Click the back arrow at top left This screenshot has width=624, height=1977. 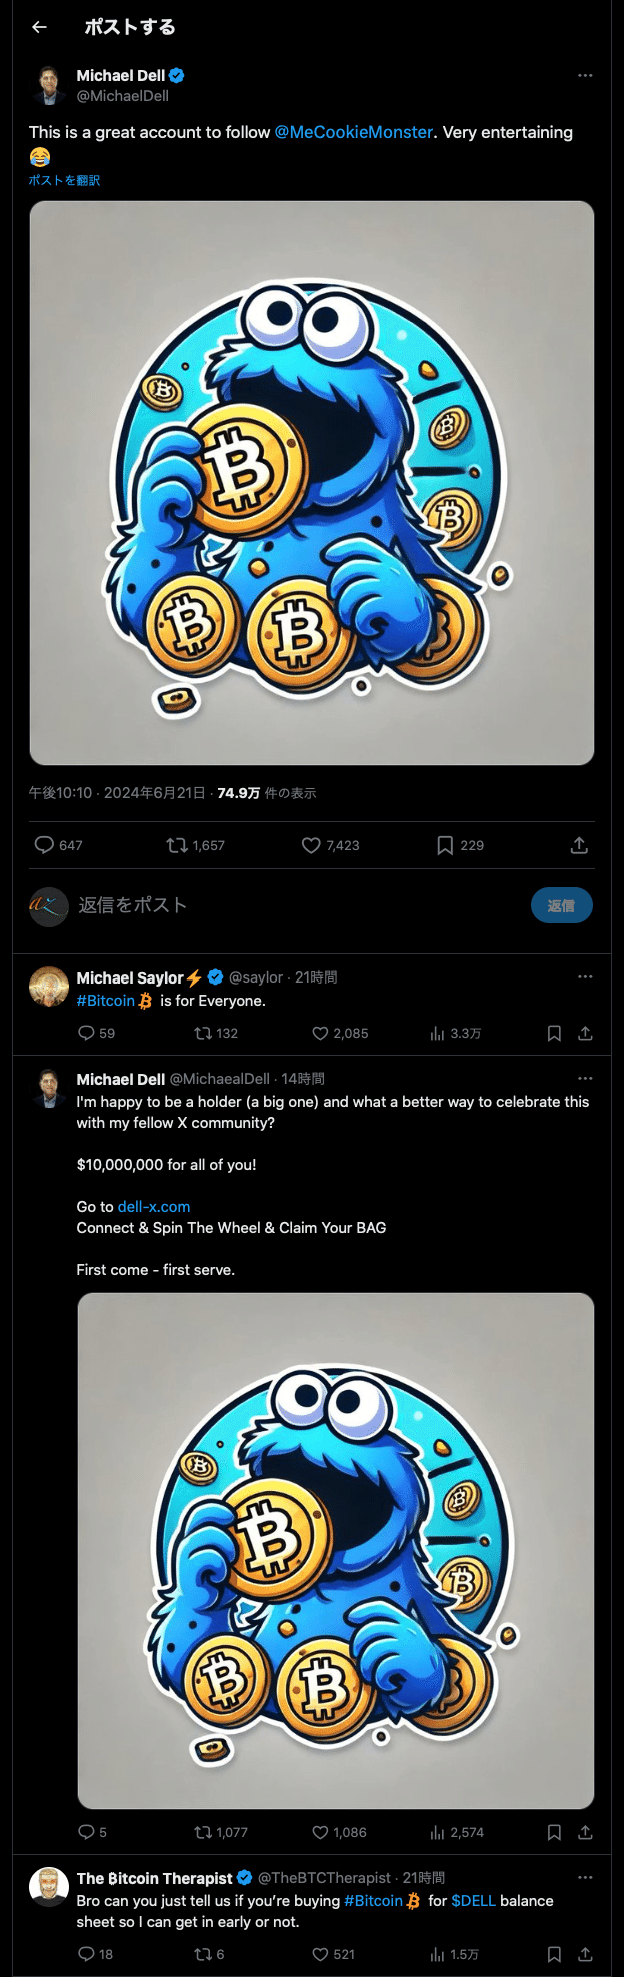pyautogui.click(x=38, y=27)
